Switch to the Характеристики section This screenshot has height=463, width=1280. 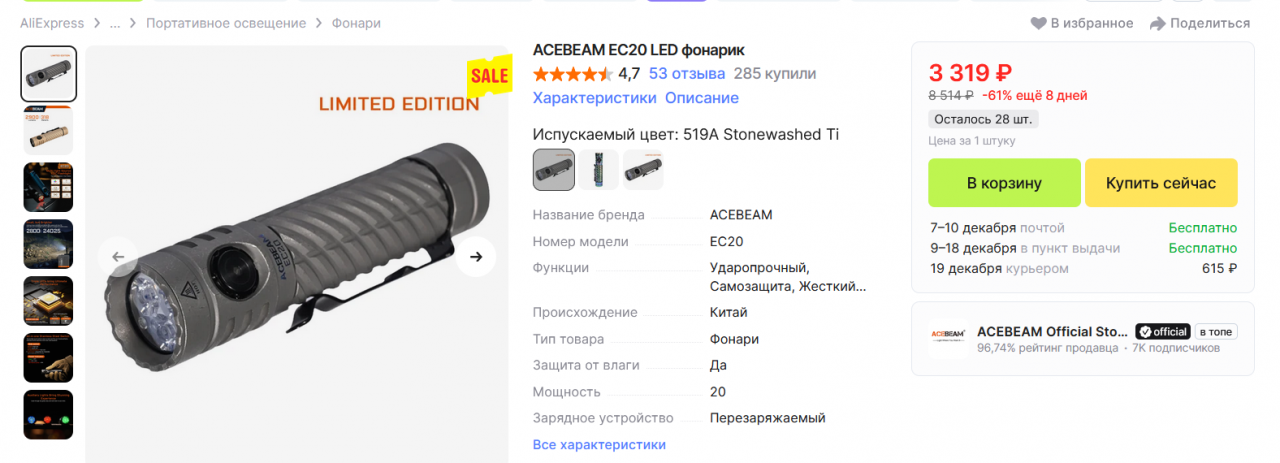click(x=595, y=98)
